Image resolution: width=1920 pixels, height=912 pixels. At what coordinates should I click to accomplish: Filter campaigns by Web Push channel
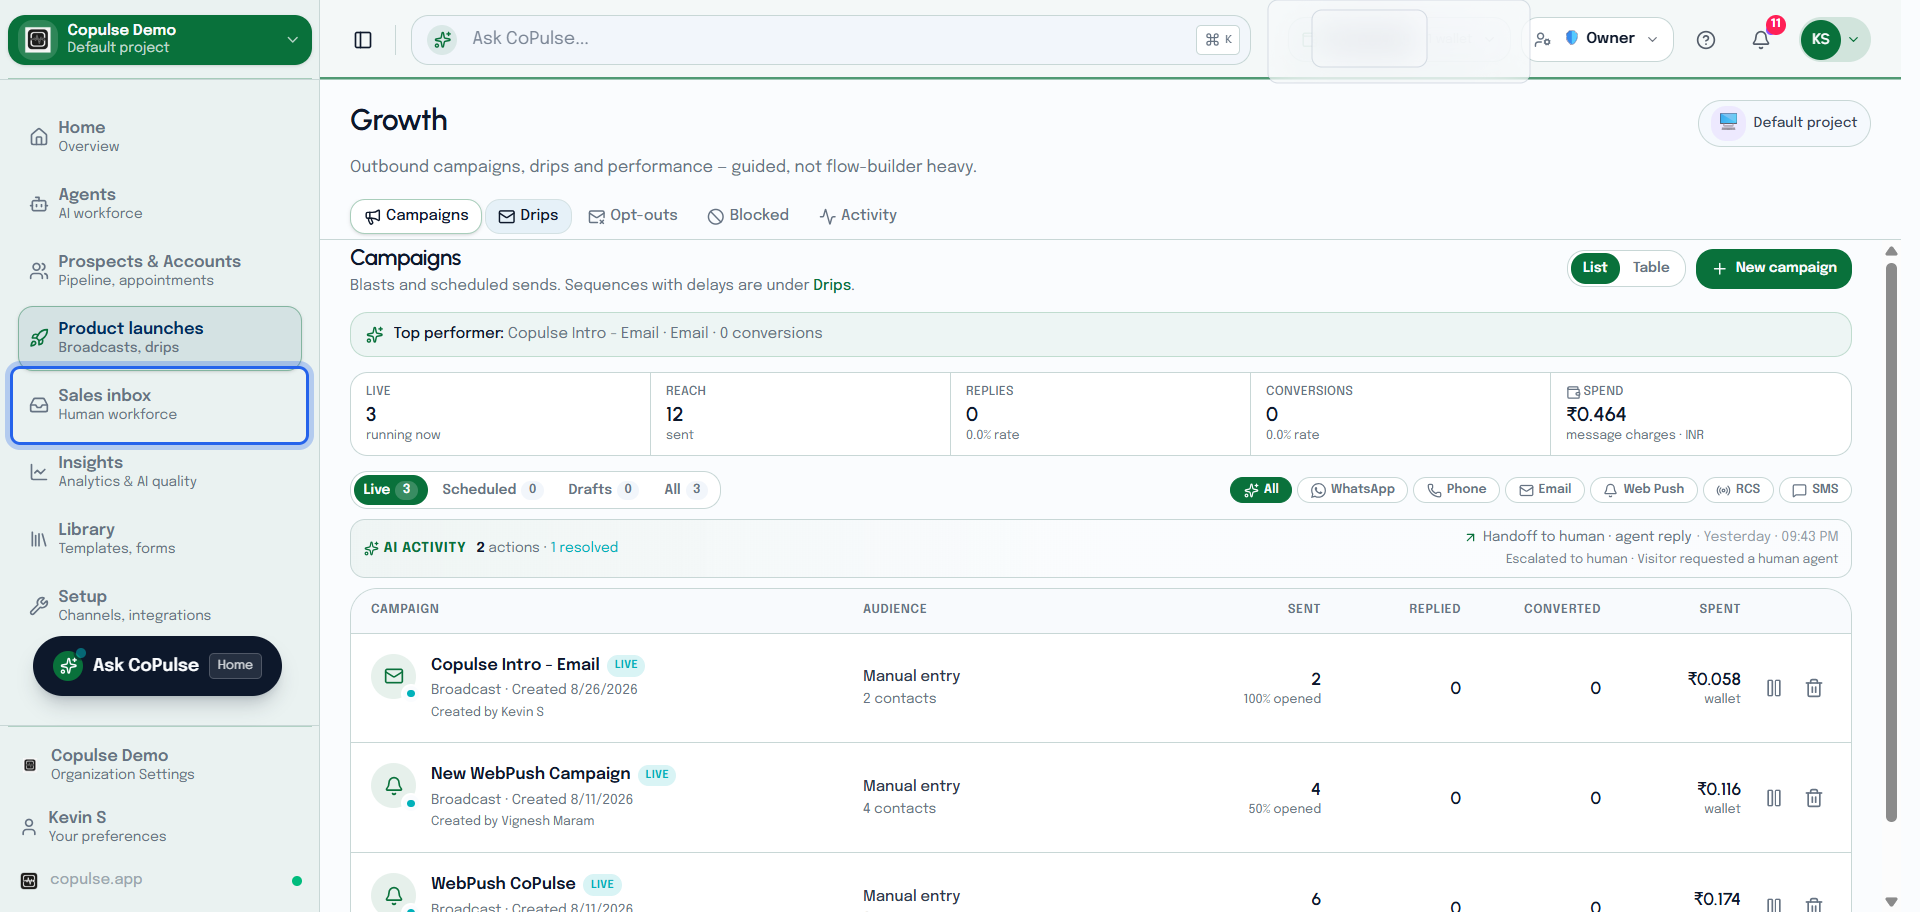pos(1644,490)
